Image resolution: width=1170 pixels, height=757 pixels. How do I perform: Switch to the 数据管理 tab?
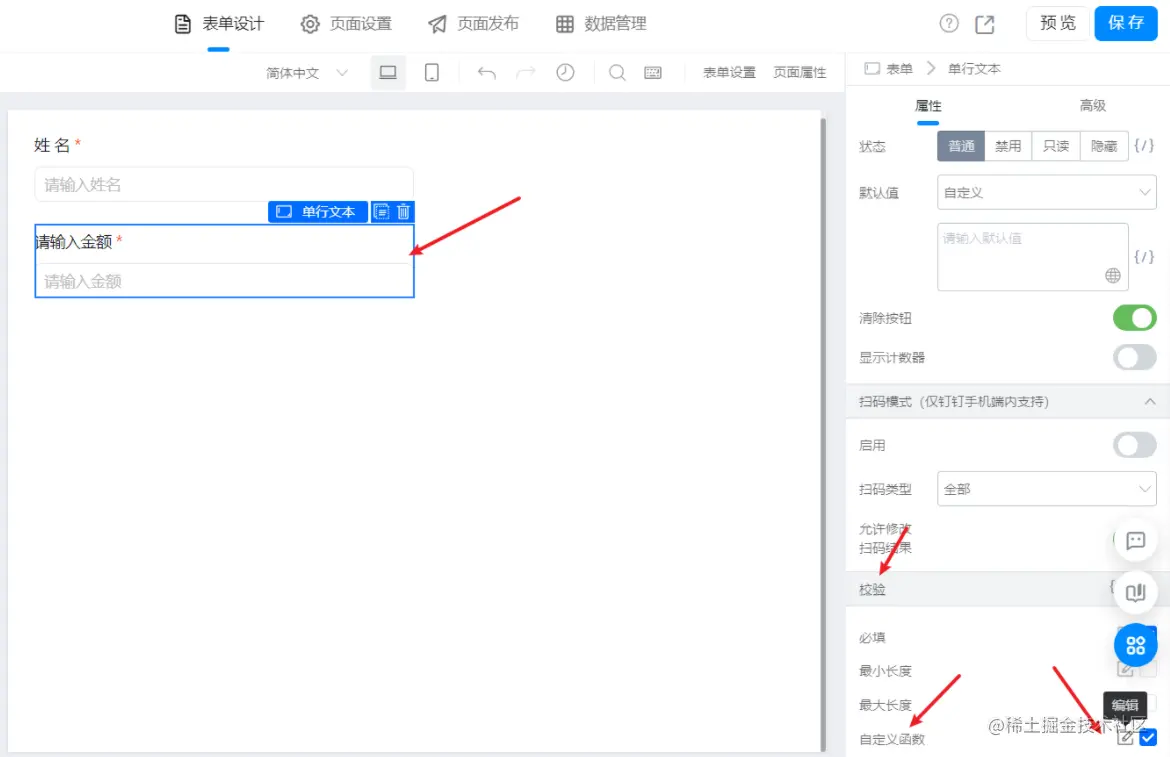tap(599, 24)
